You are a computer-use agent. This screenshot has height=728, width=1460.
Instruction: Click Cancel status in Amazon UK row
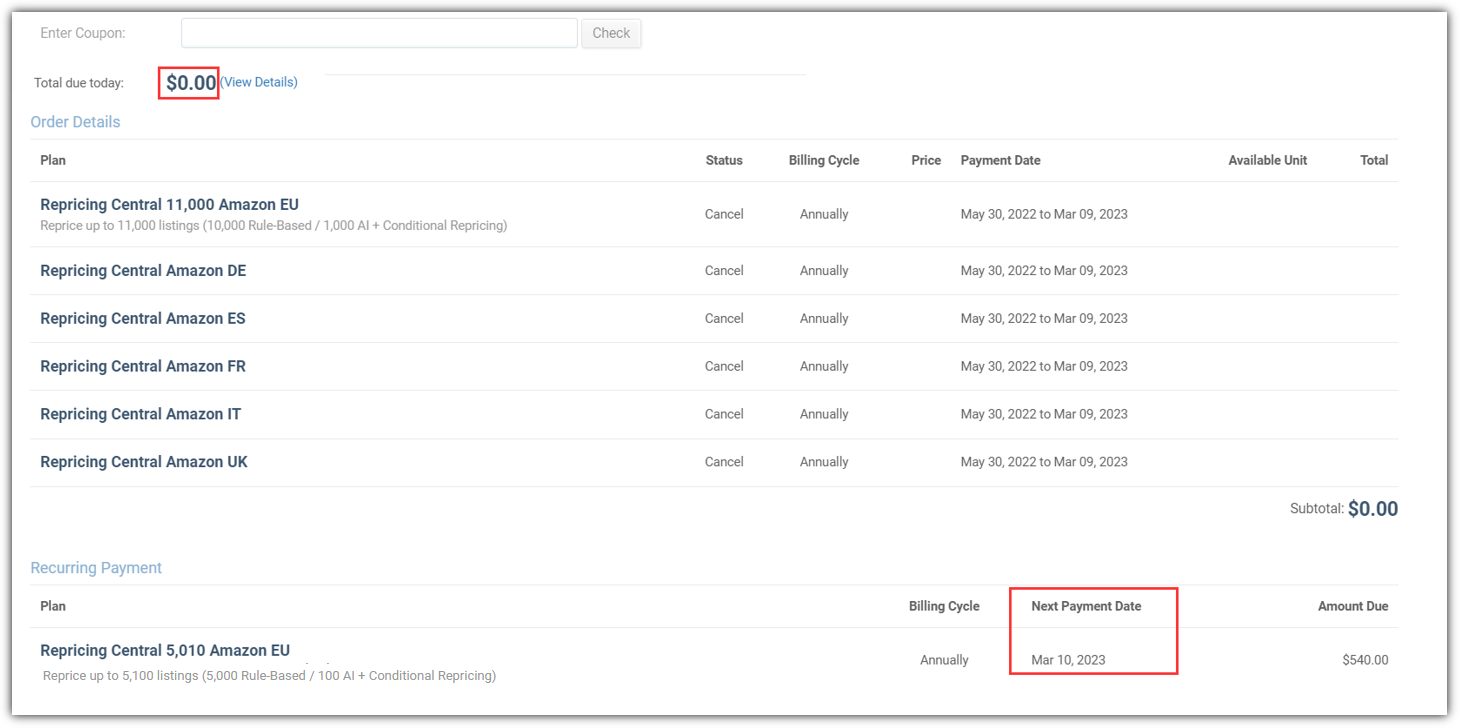point(724,462)
